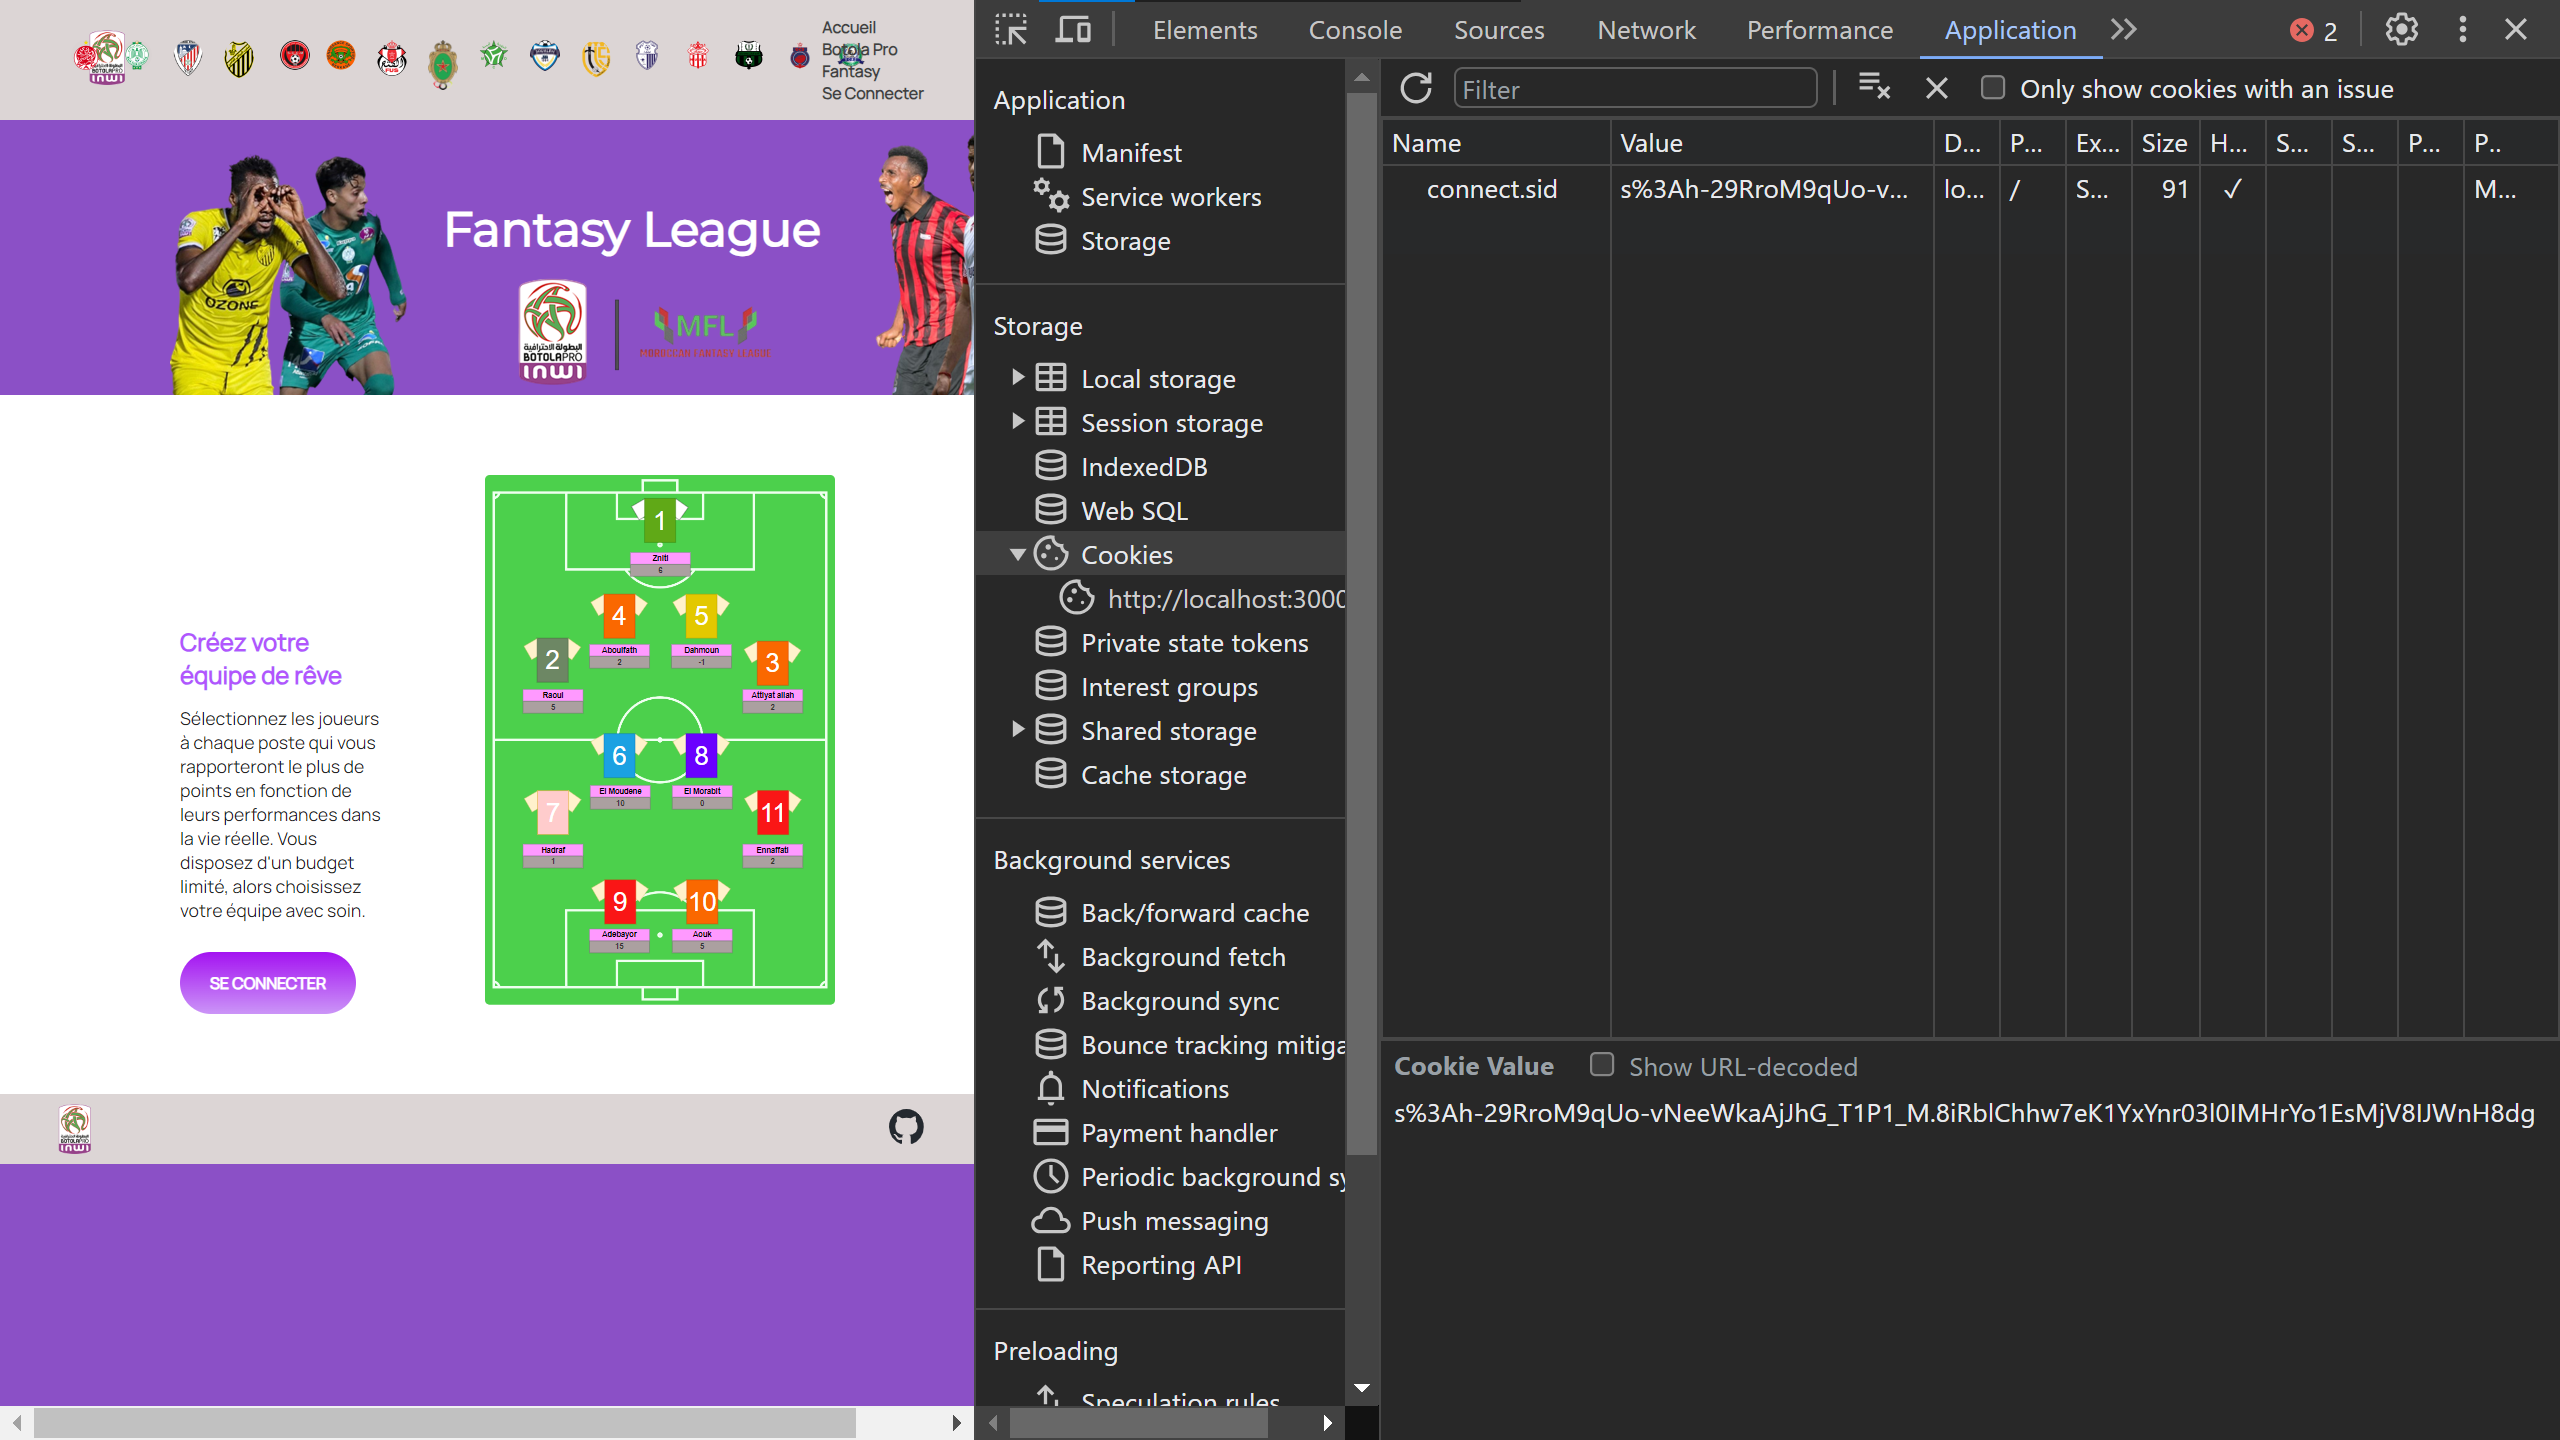Show more DevTools tabs chevron
Viewport: 2560px width, 1440px height.
pos(2124,30)
